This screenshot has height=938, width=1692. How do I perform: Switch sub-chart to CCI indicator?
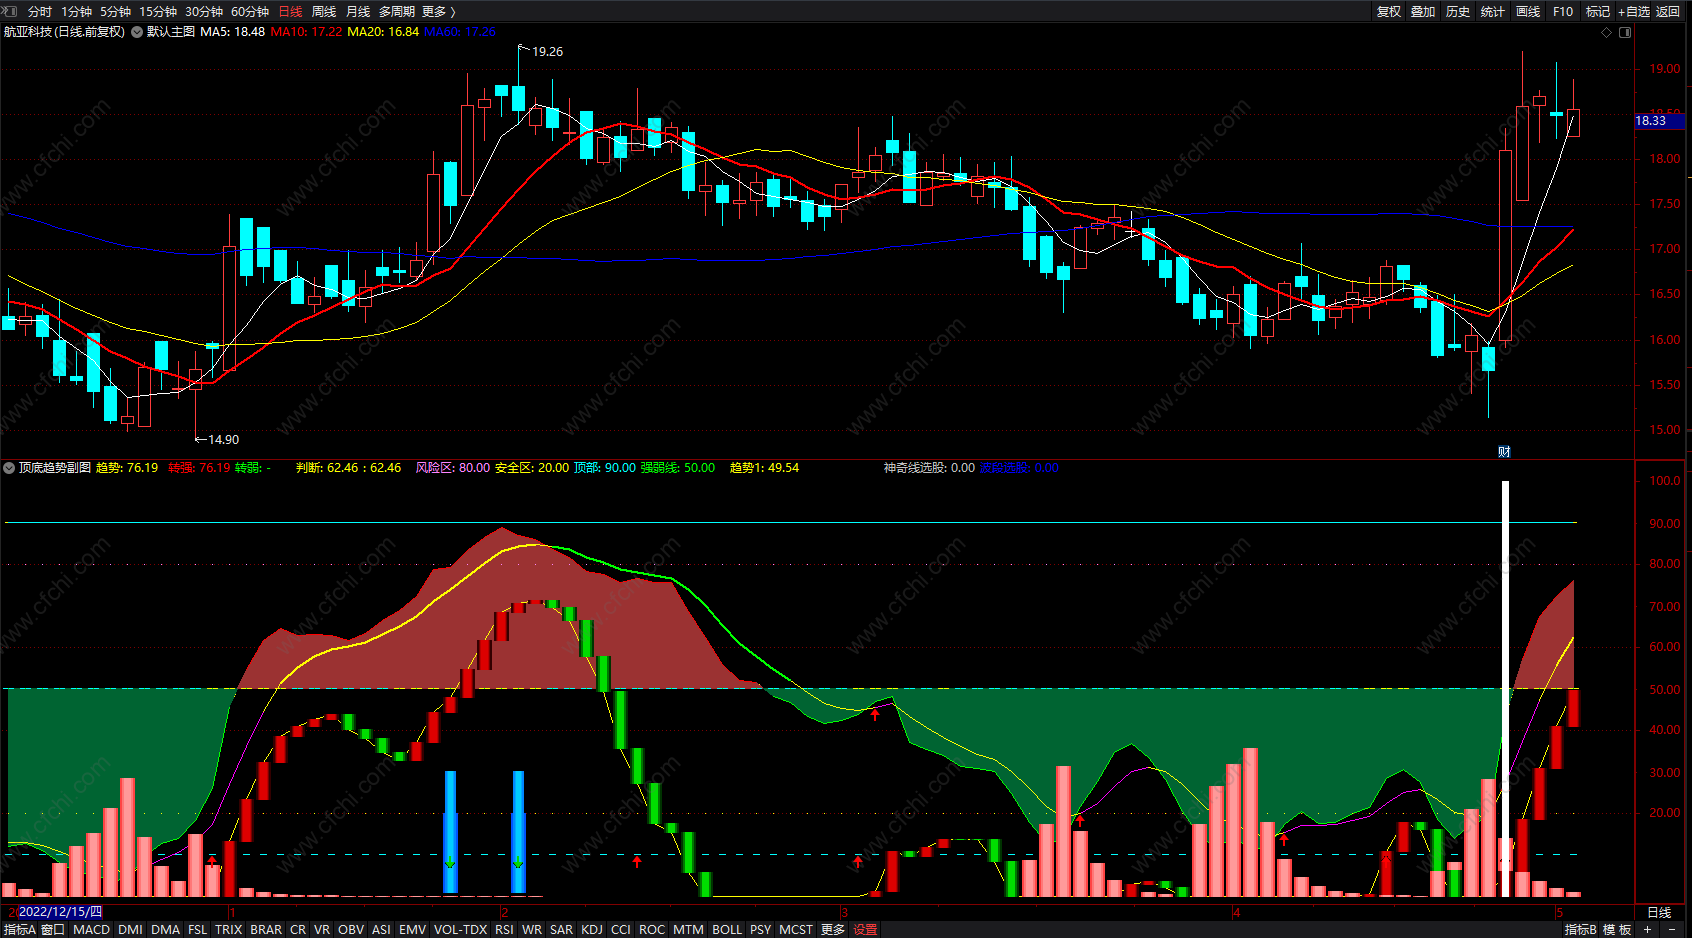click(x=621, y=930)
